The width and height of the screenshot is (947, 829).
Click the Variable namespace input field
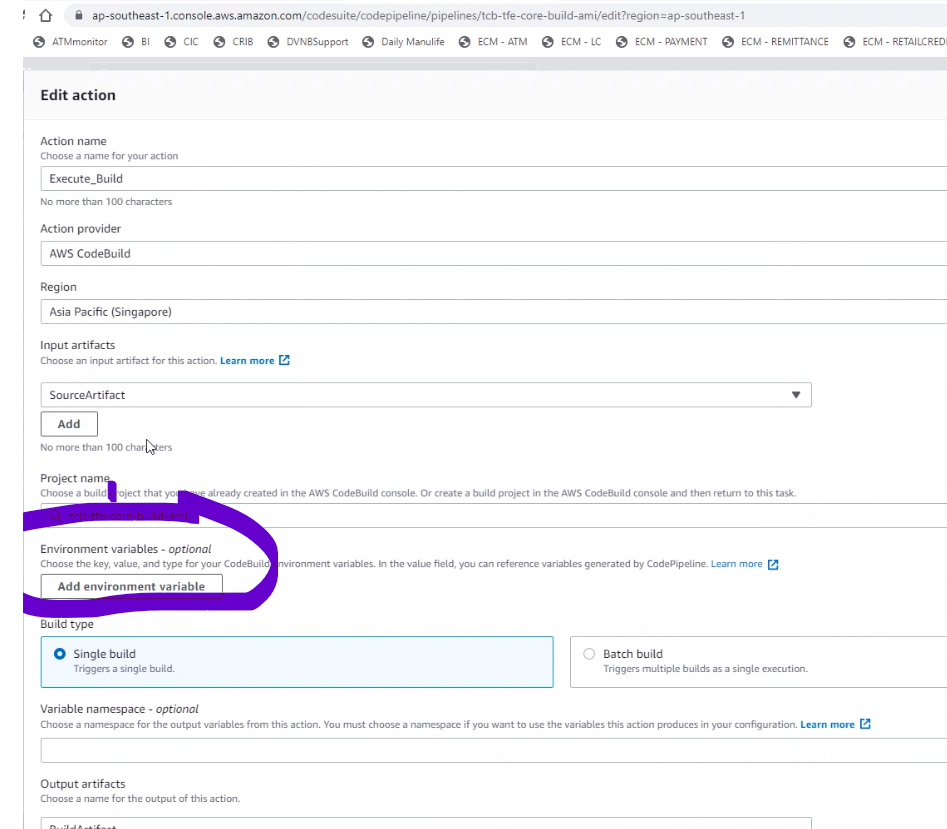click(x=490, y=751)
